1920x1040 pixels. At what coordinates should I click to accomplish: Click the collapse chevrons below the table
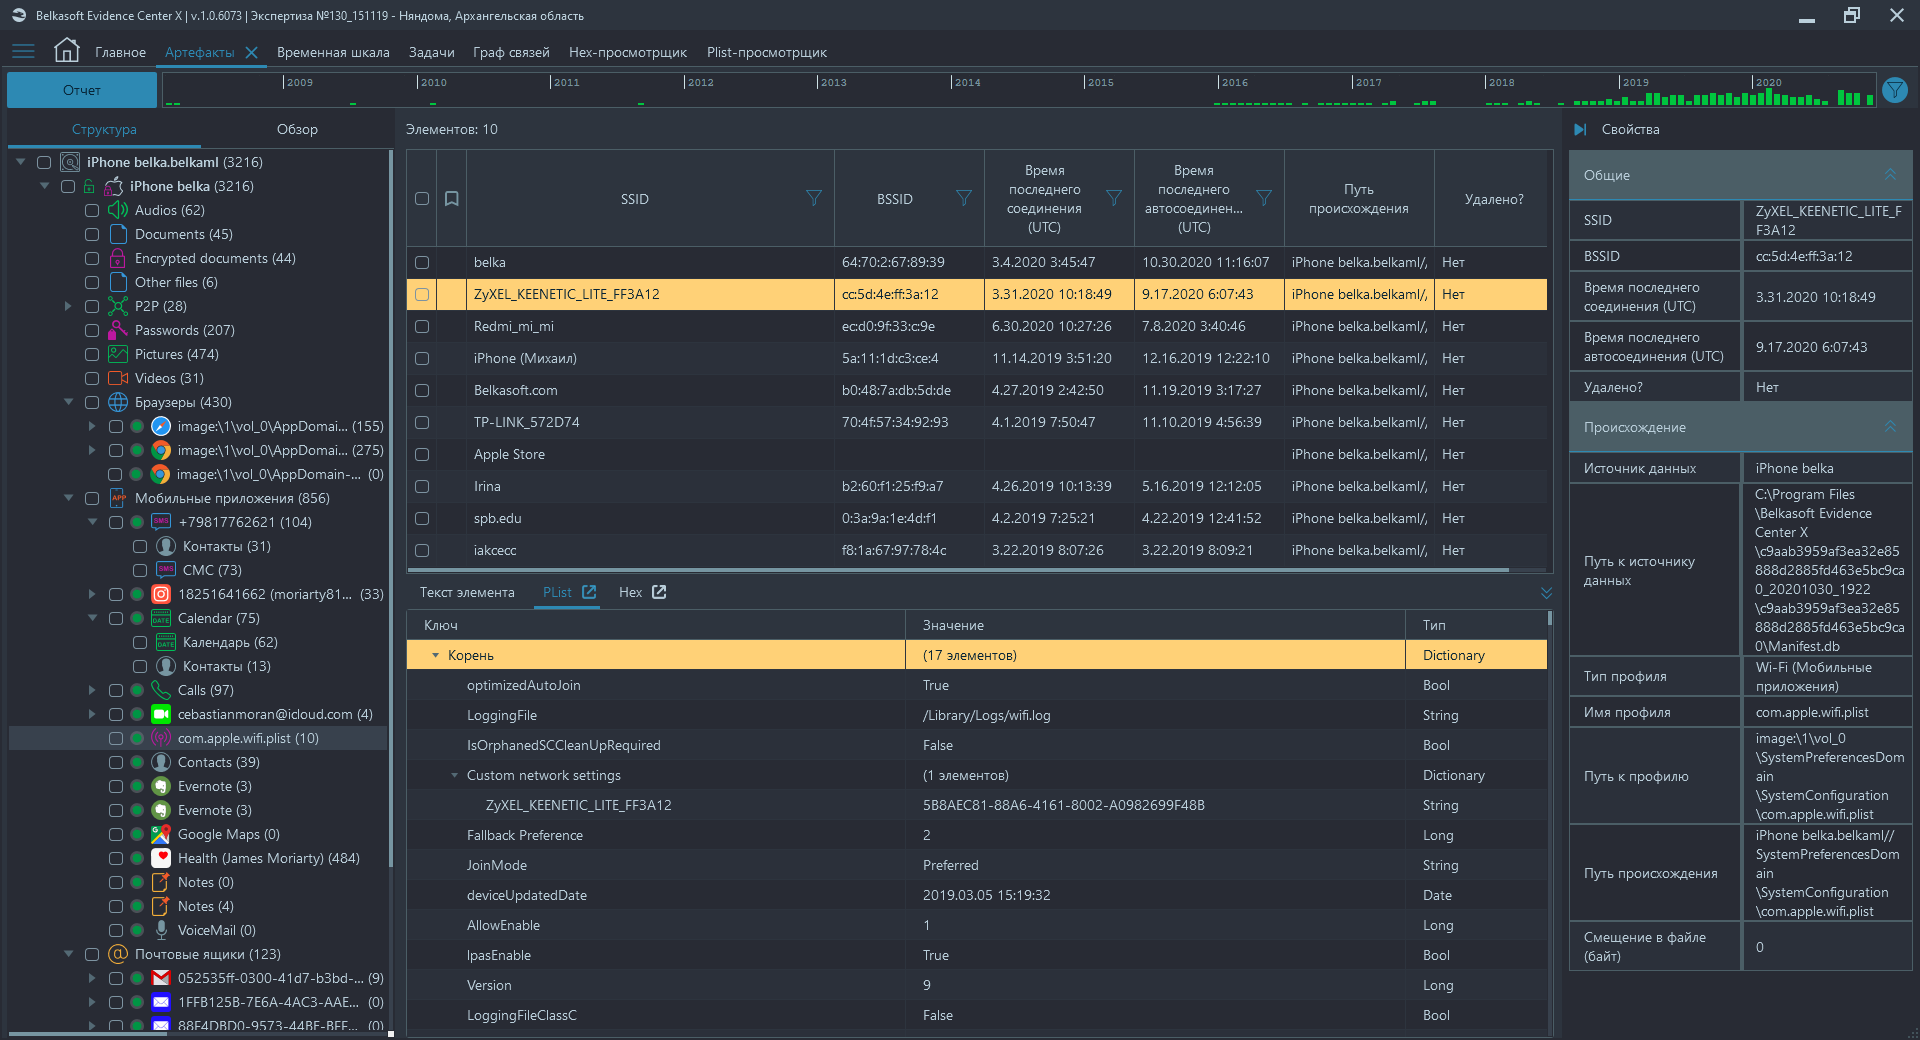1546,593
